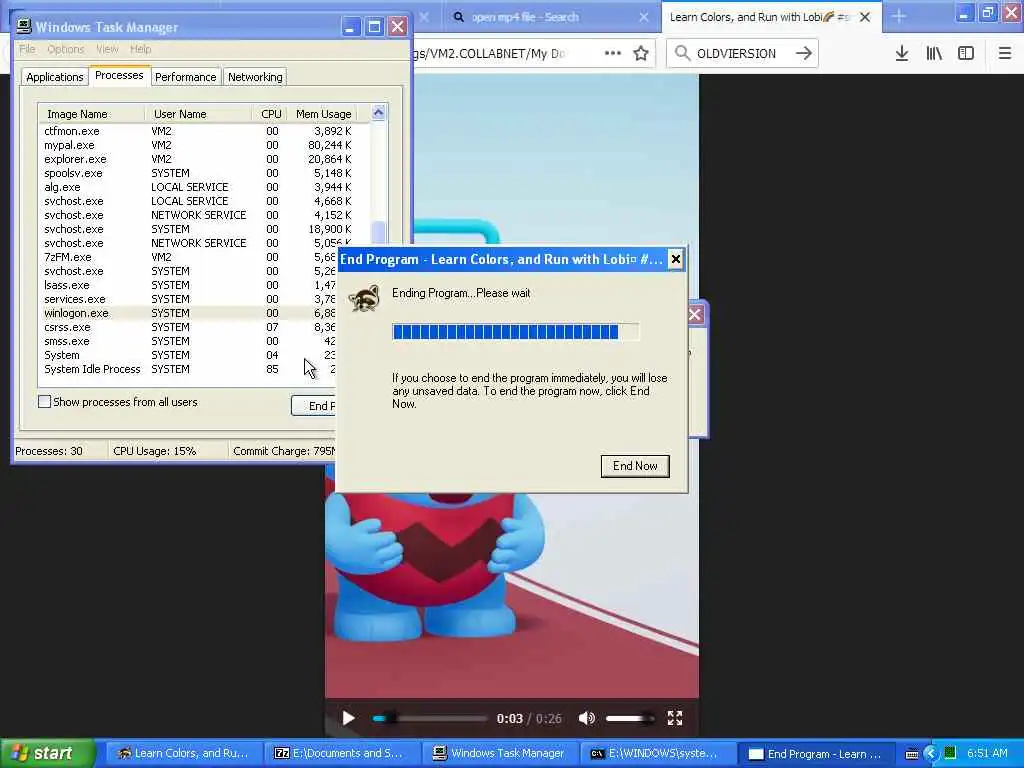Open the browser Downloads icon

[x=902, y=54]
